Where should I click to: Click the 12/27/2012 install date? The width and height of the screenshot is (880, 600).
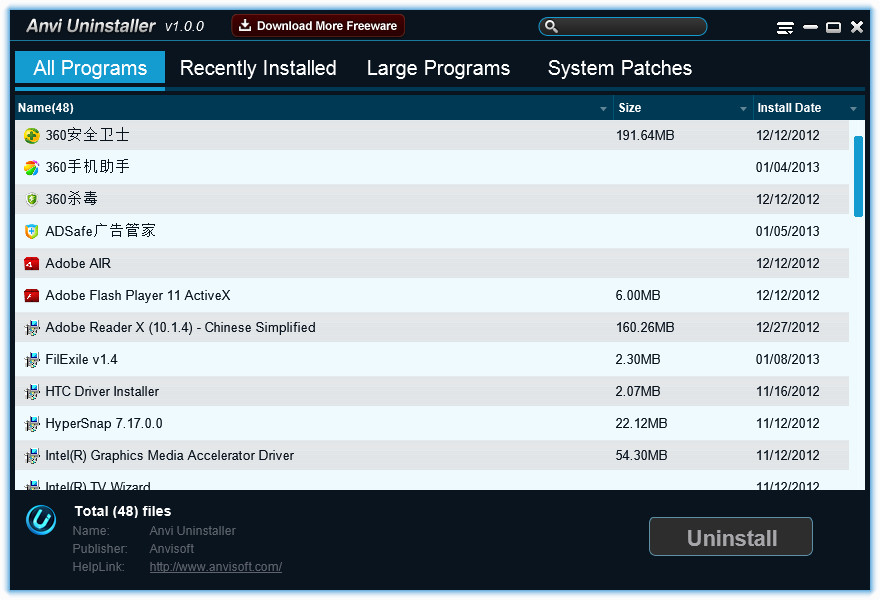(787, 327)
